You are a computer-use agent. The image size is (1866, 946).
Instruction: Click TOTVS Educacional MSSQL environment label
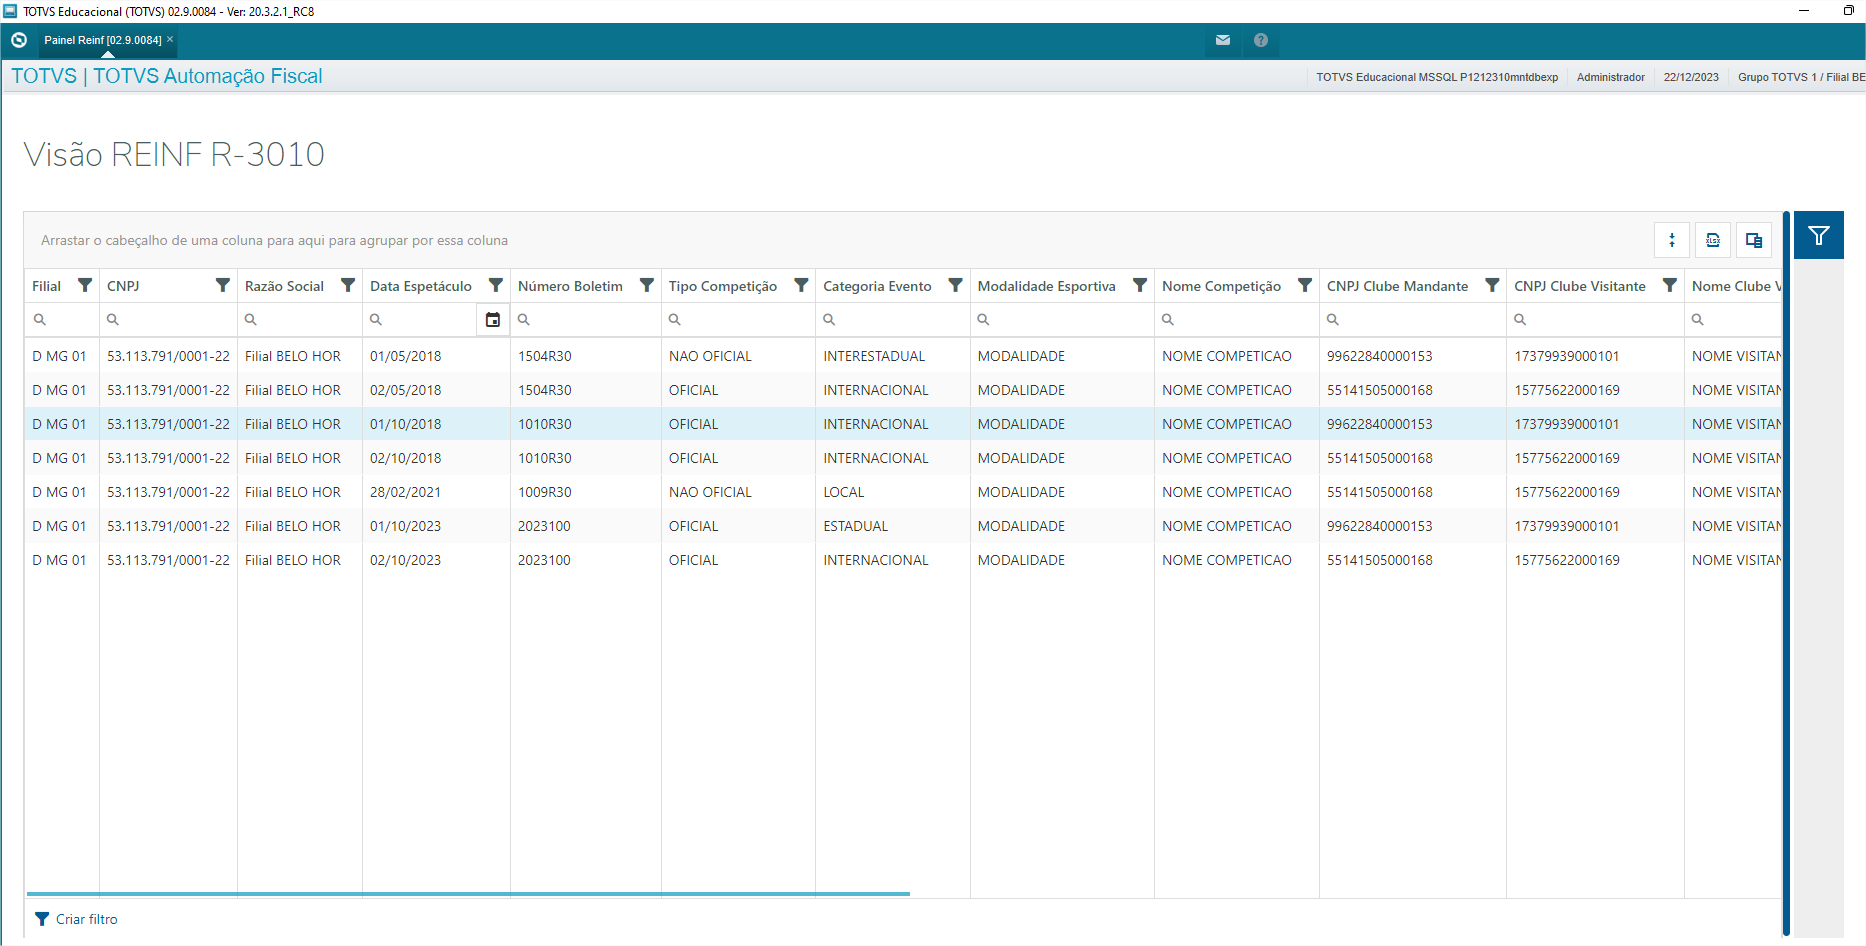tap(1437, 77)
